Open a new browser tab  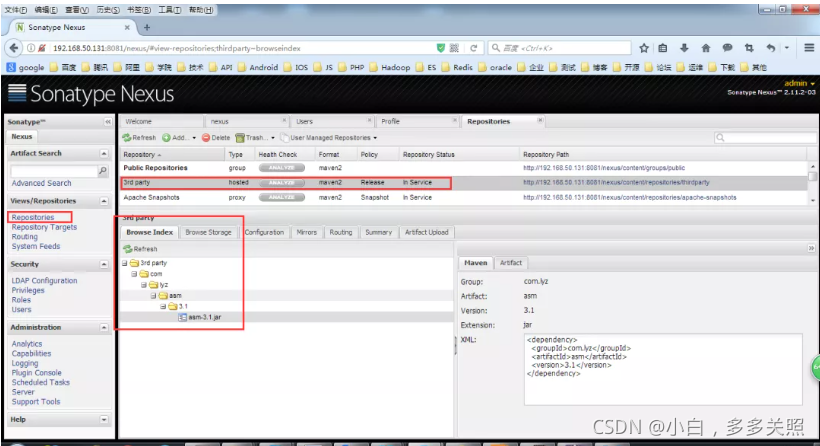pyautogui.click(x=147, y=27)
